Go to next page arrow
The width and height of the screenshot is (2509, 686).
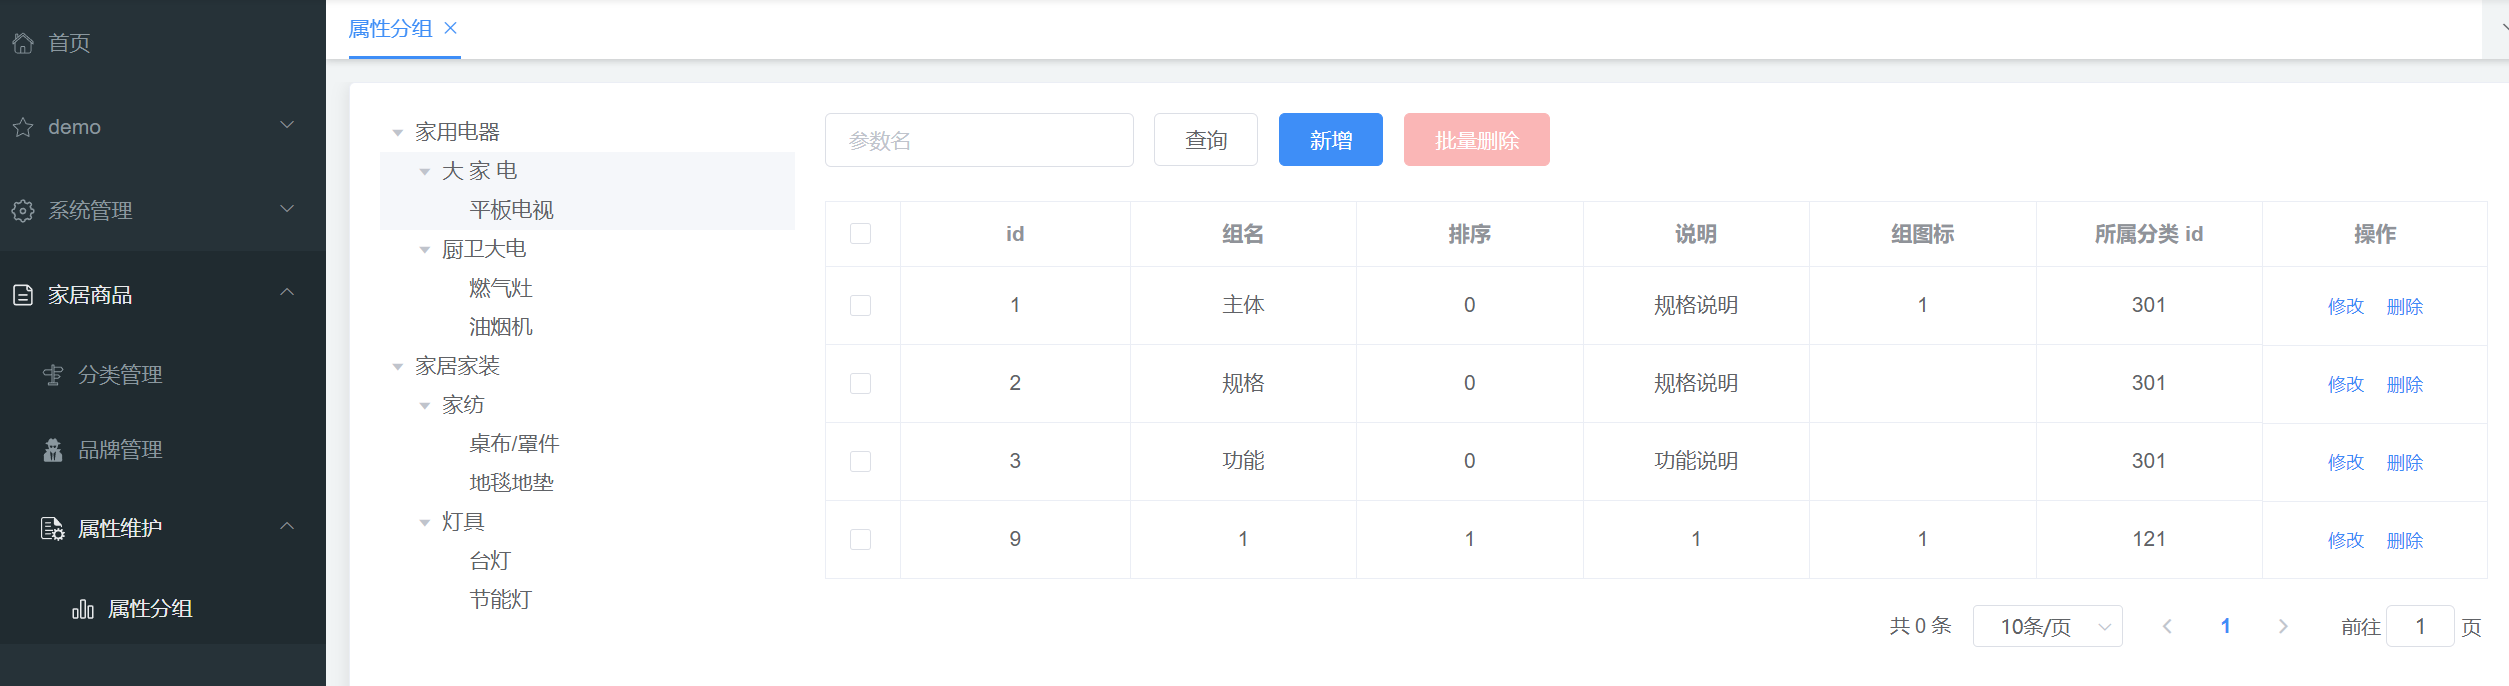tap(2283, 626)
